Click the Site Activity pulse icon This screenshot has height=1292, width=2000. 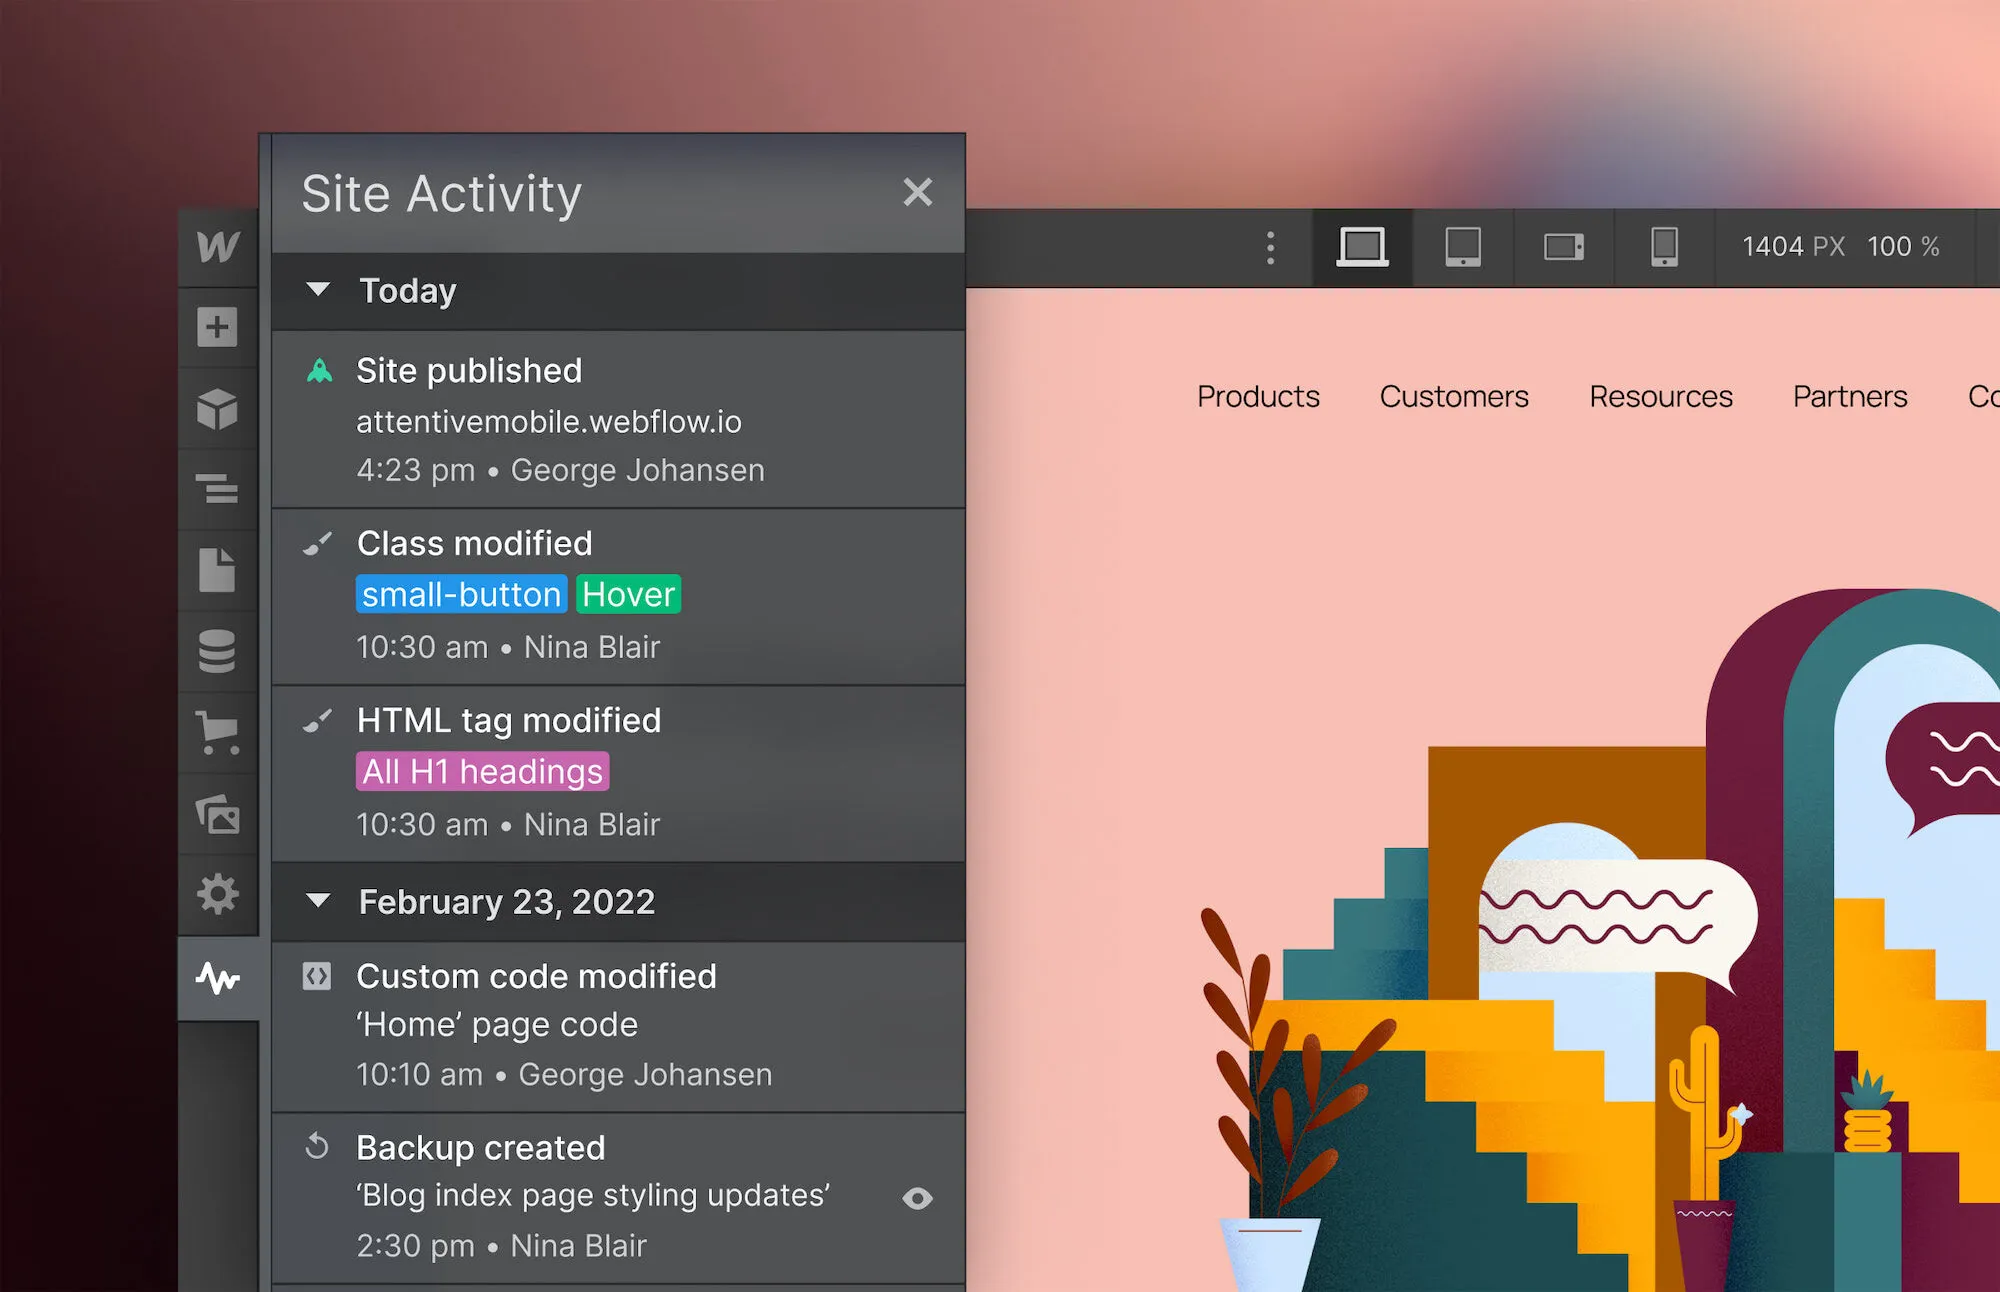(x=218, y=978)
